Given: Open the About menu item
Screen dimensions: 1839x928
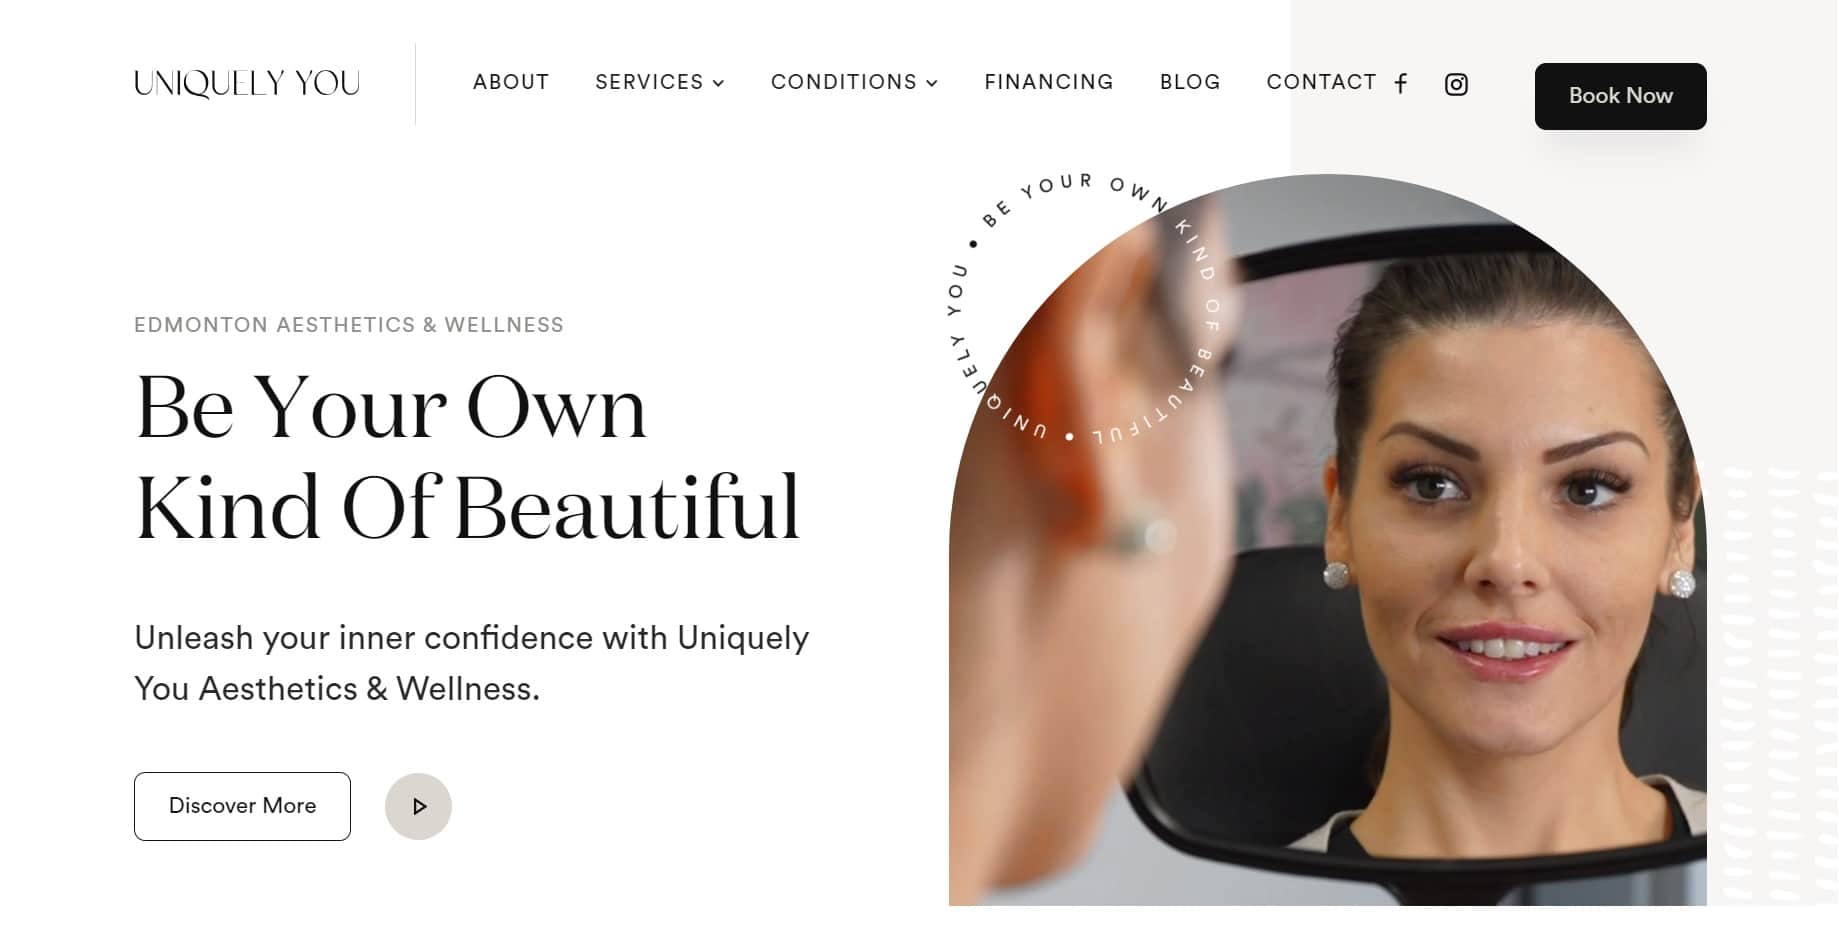Looking at the screenshot, I should [511, 82].
